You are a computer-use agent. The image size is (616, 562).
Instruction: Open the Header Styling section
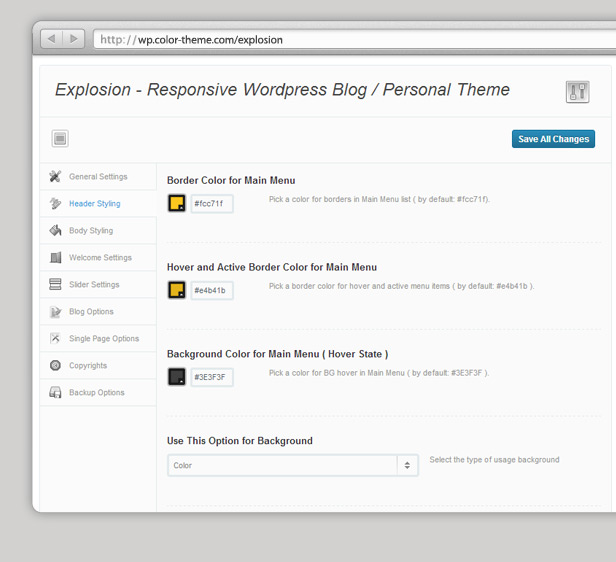coord(98,203)
